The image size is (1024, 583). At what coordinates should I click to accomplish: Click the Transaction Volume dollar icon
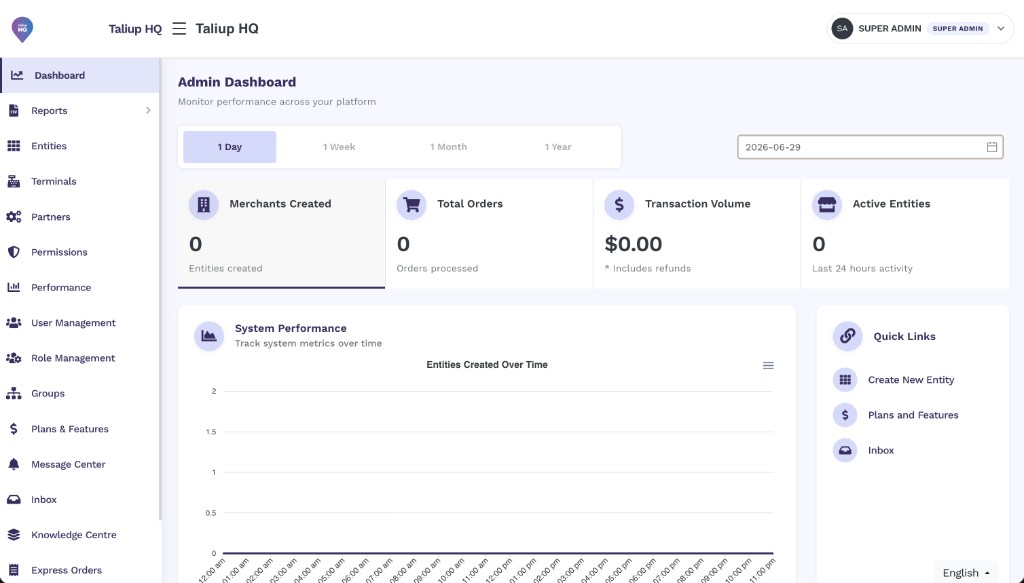coord(619,204)
